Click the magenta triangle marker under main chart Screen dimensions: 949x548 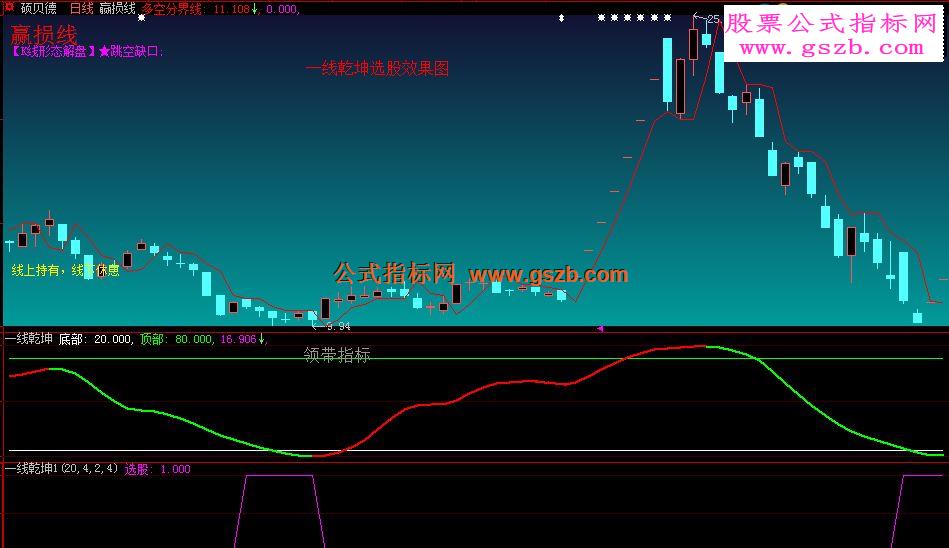(600, 329)
